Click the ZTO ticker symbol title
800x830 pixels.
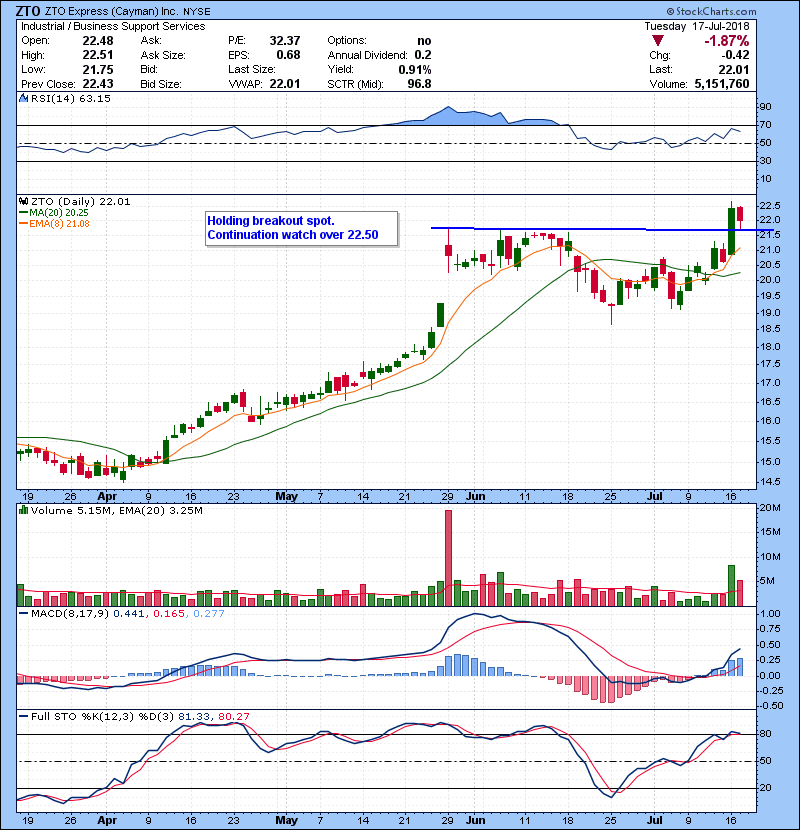point(28,11)
